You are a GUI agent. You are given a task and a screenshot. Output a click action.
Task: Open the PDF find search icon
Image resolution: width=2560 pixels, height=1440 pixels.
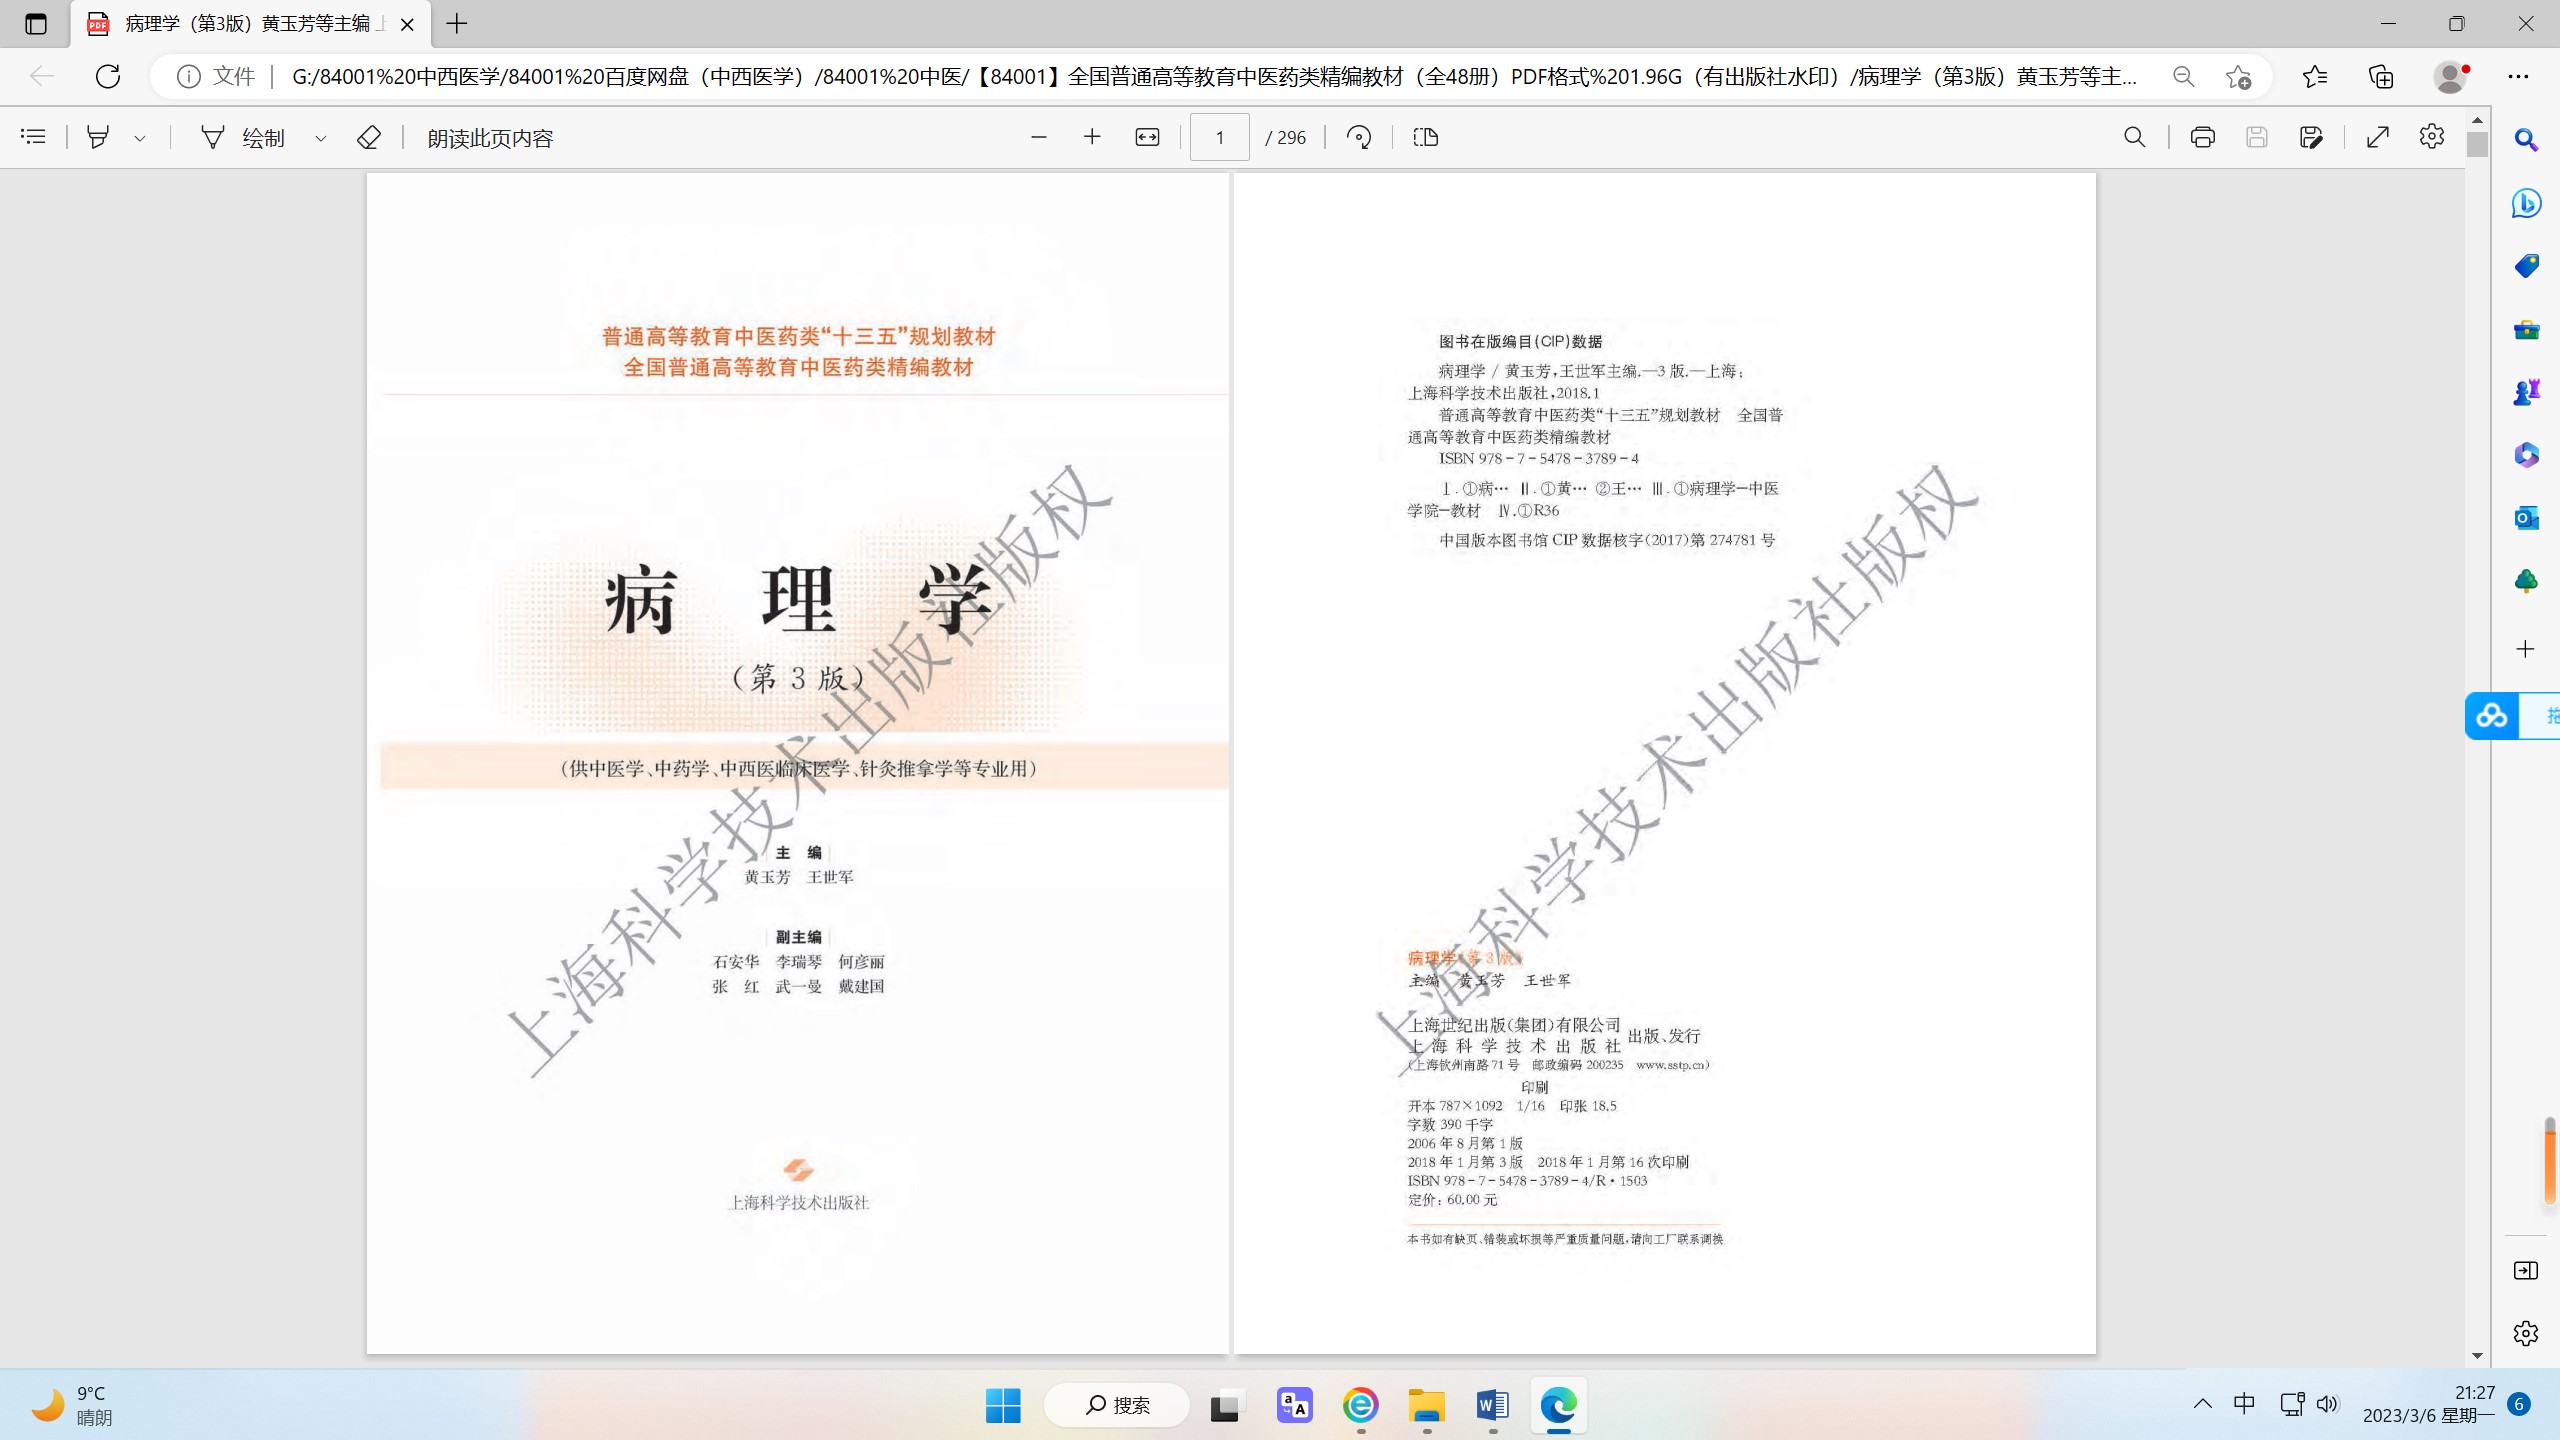click(2134, 137)
